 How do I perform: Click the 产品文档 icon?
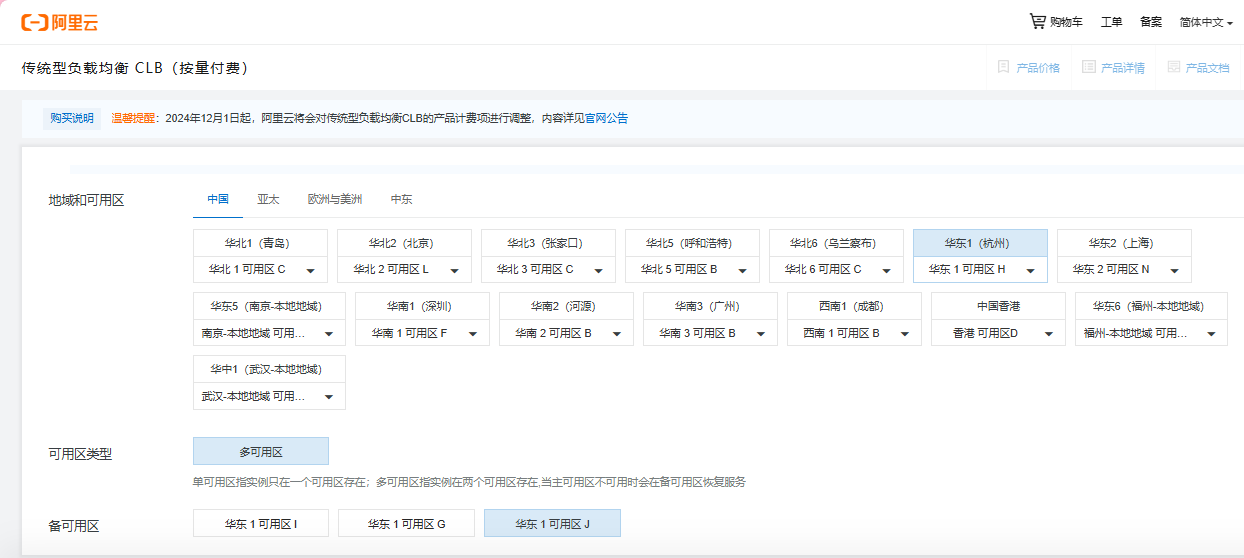point(1173,67)
